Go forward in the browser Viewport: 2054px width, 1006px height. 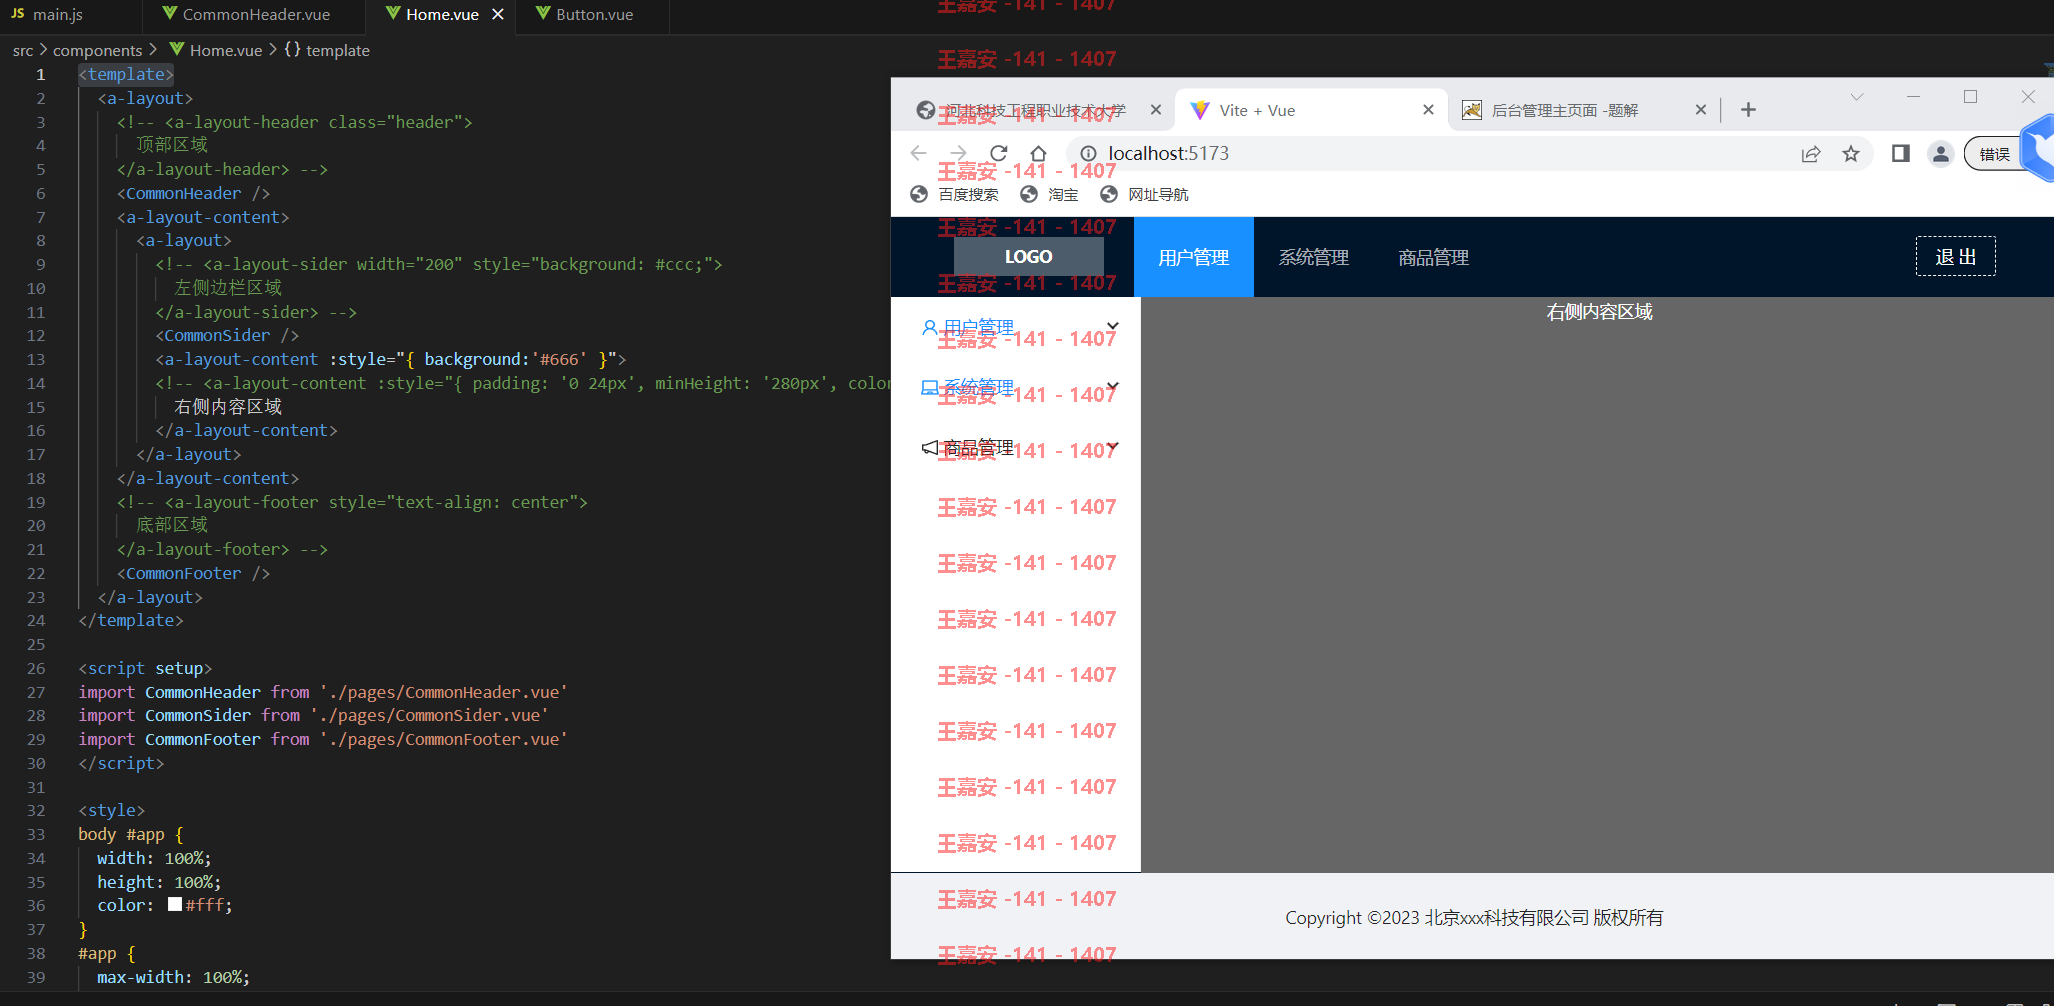(x=958, y=153)
